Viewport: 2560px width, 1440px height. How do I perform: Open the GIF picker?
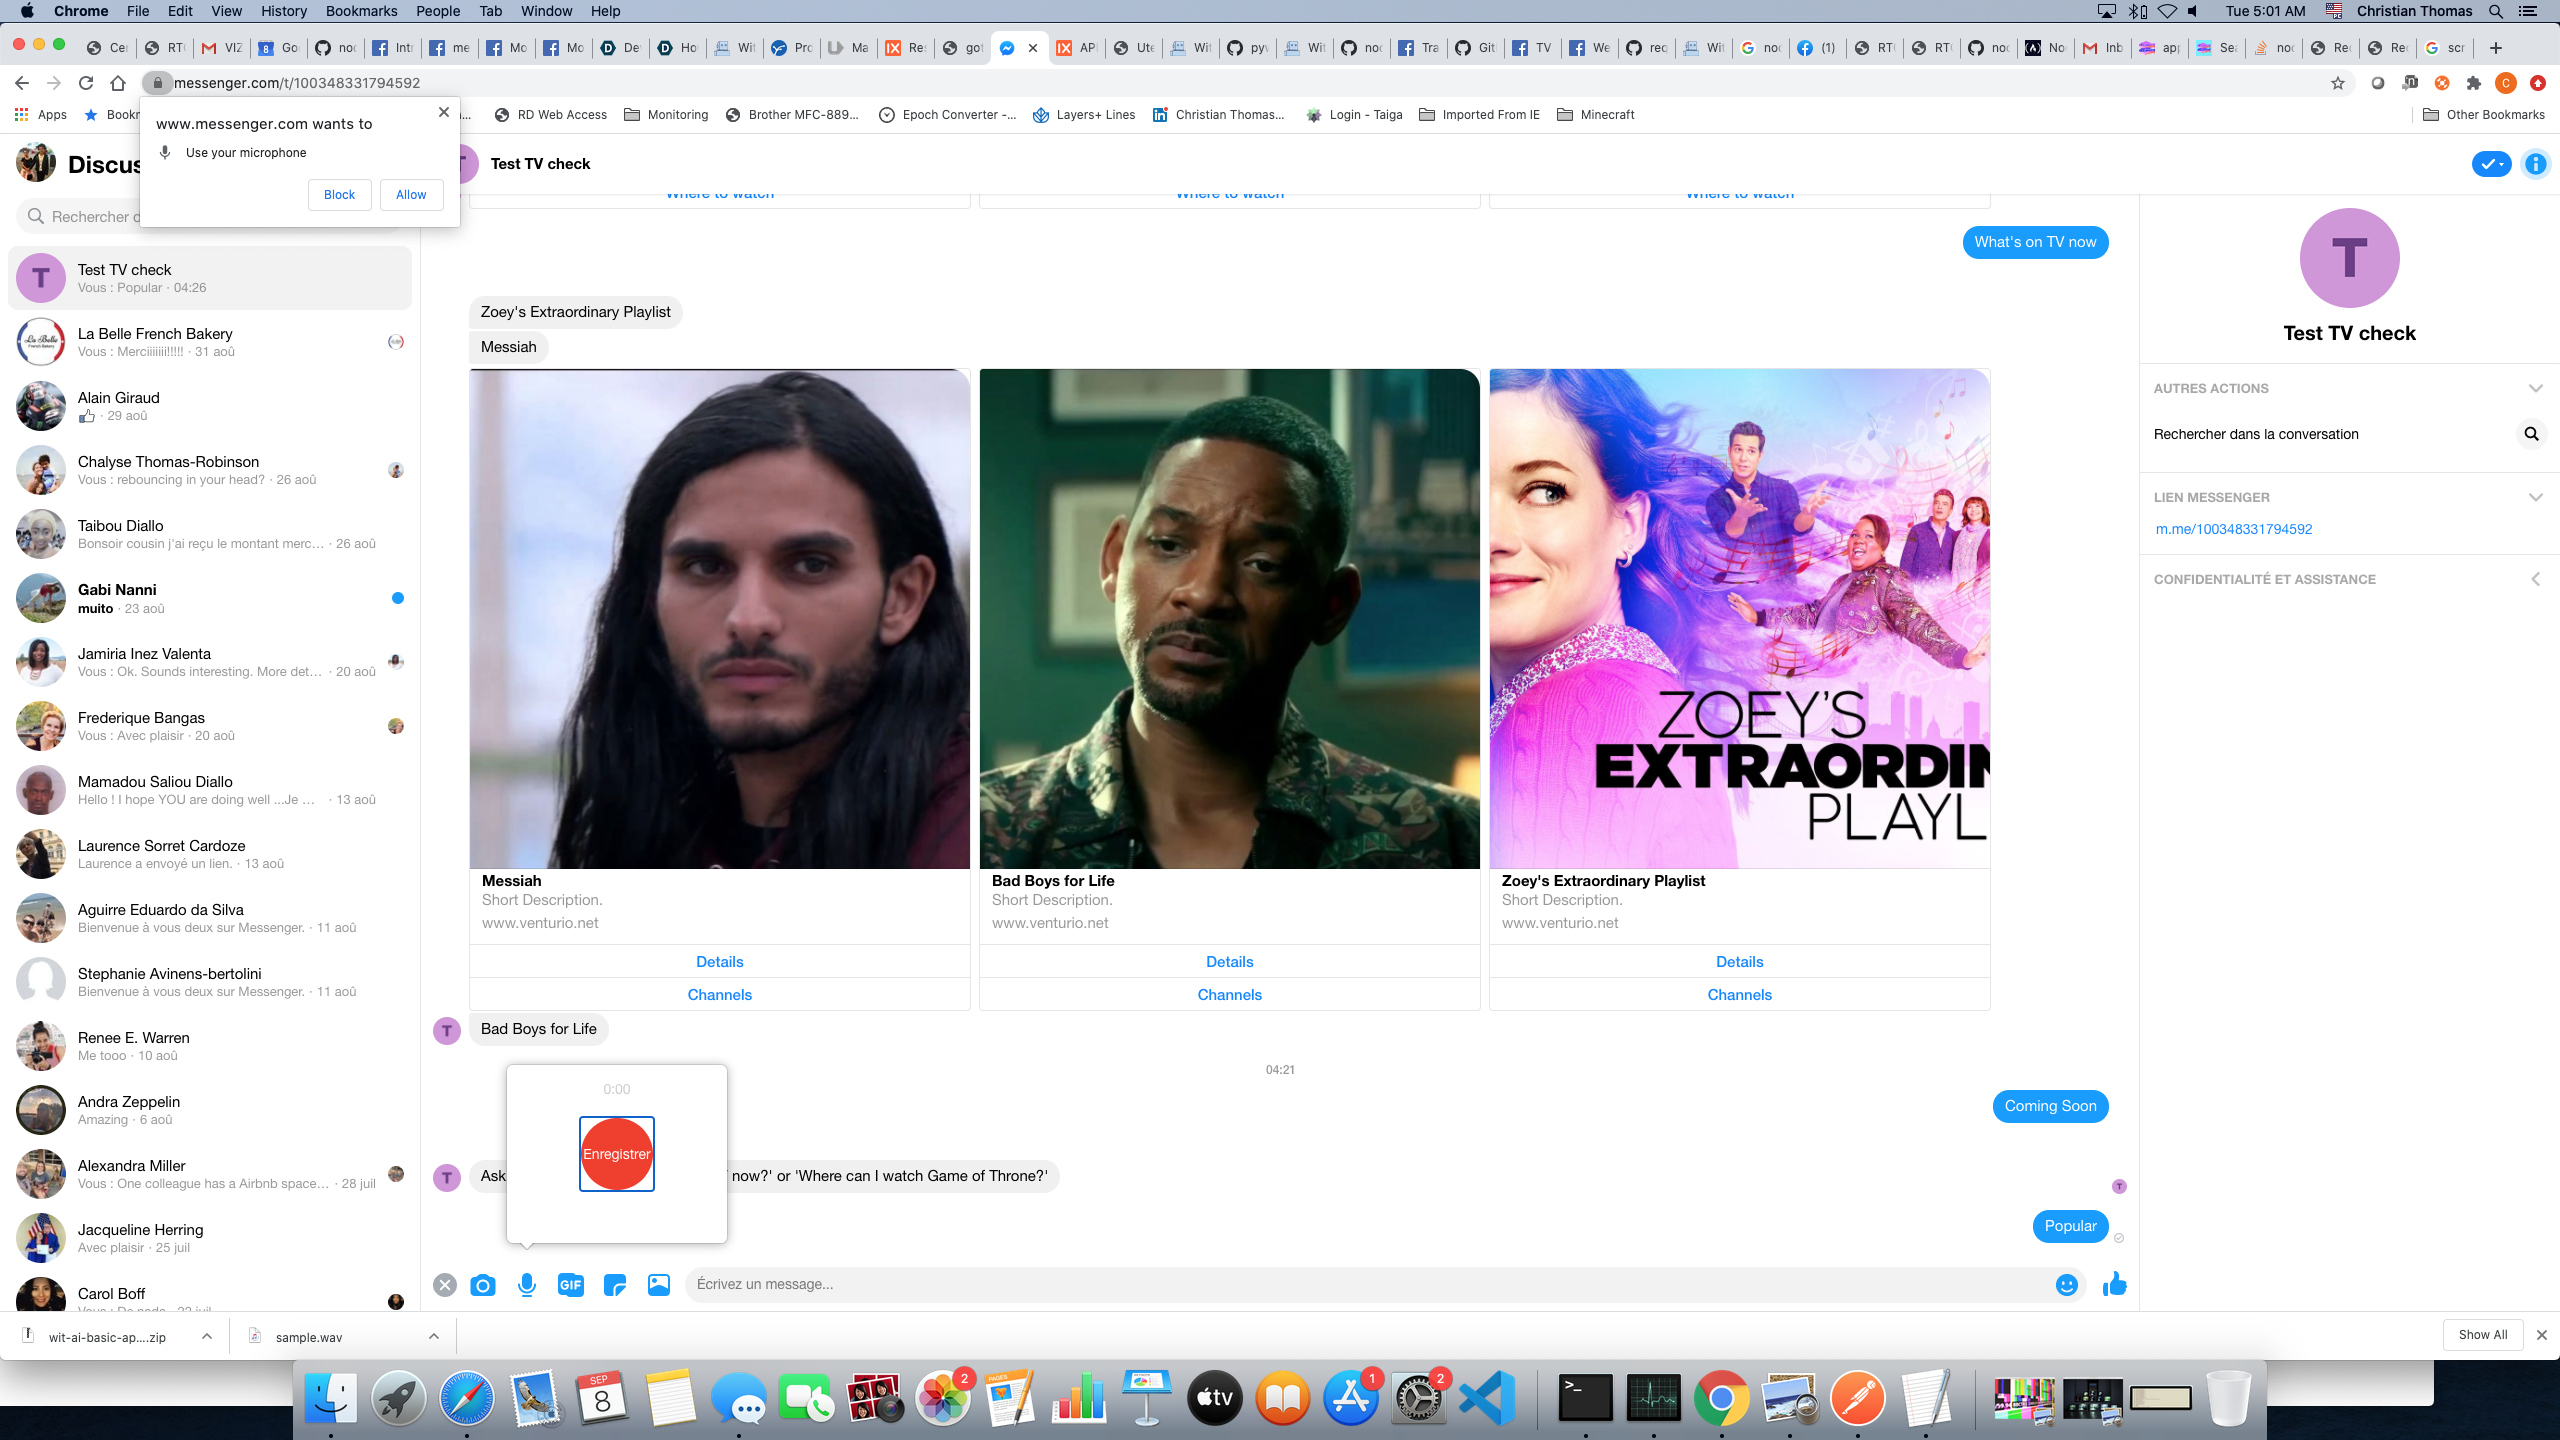tap(570, 1285)
